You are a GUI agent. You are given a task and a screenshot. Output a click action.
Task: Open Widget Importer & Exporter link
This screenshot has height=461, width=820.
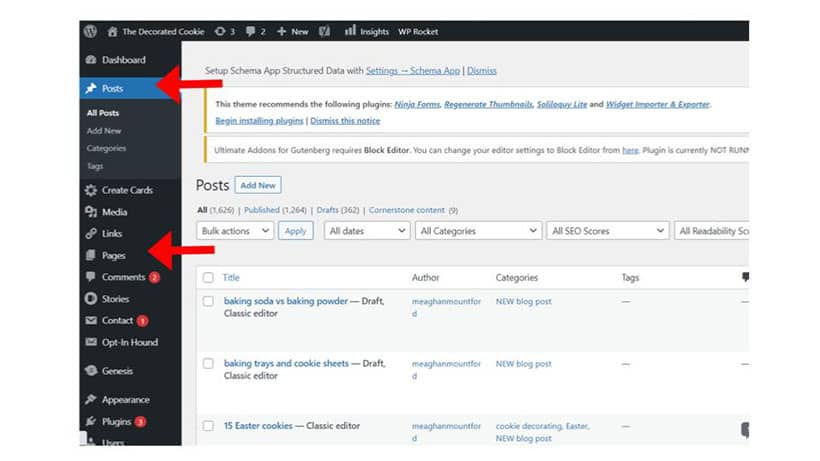click(657, 105)
